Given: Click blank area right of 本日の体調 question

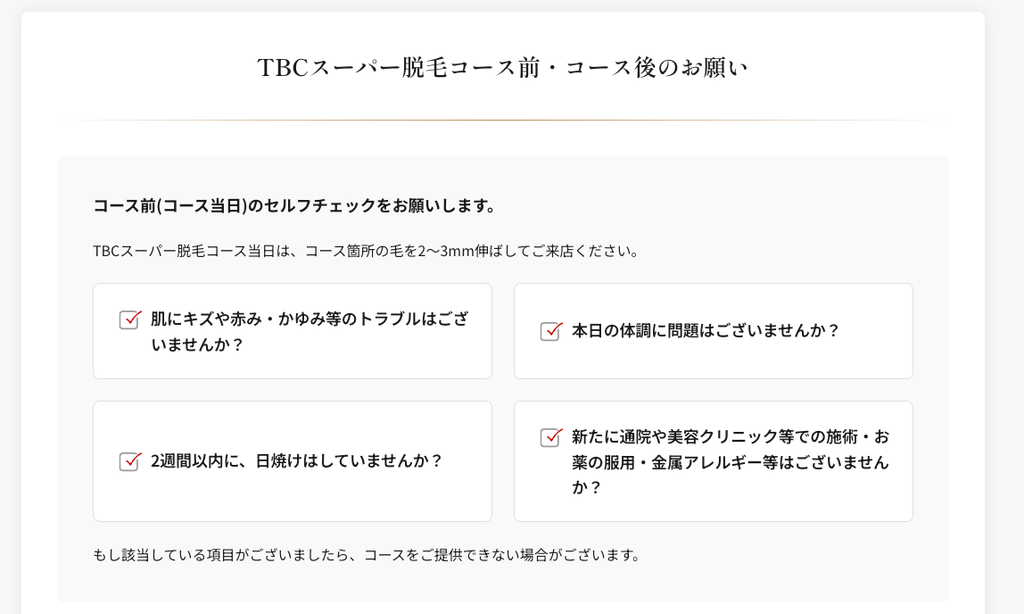Looking at the screenshot, I should point(875,331).
